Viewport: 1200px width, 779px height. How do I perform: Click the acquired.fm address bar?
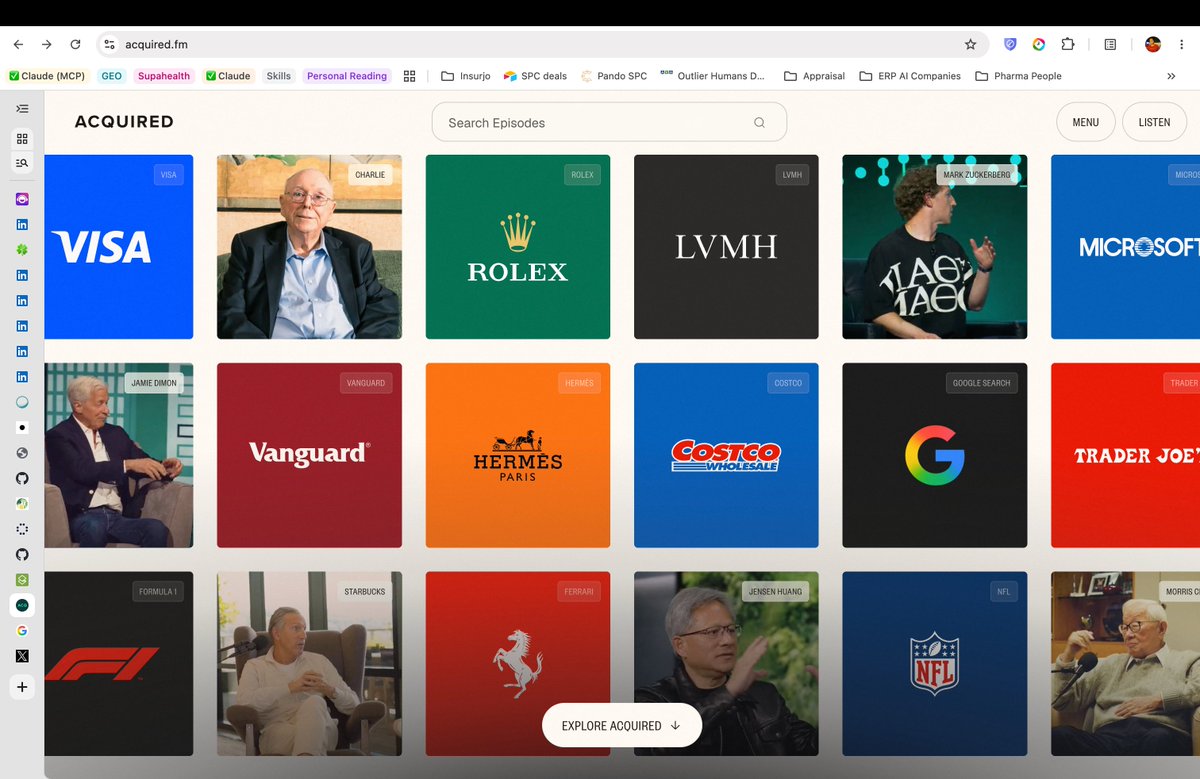pos(540,44)
